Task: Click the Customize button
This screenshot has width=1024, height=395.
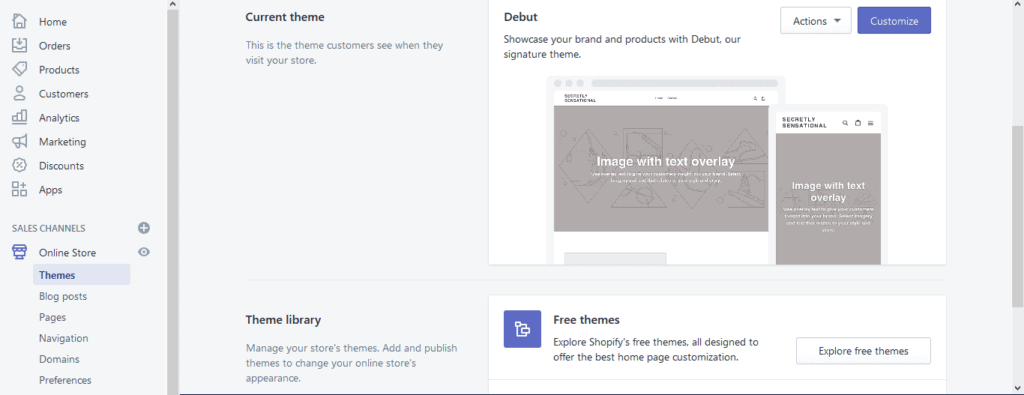Action: pyautogui.click(x=894, y=21)
